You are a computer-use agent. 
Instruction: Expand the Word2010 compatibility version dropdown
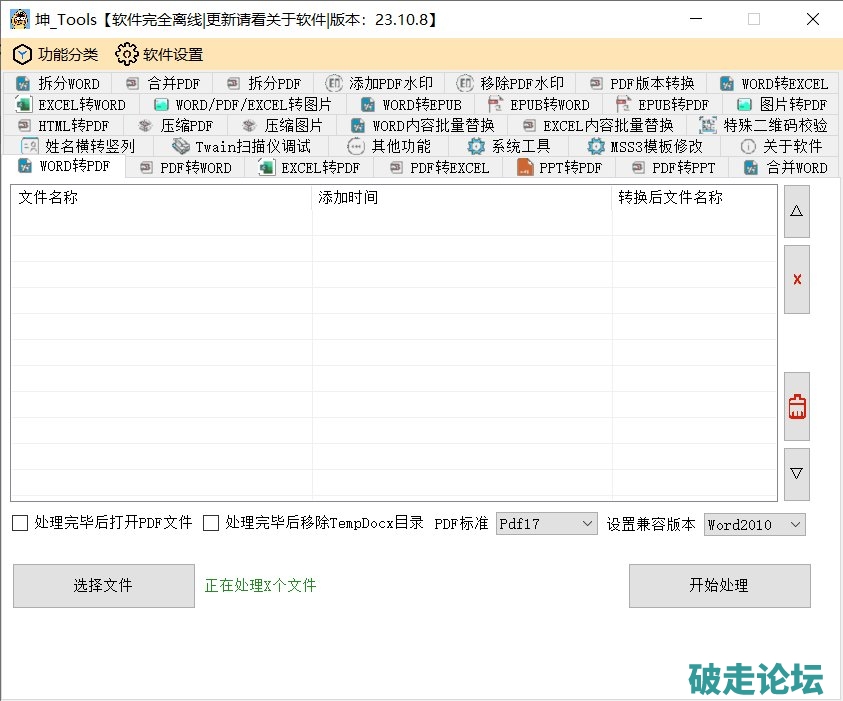tap(754, 524)
